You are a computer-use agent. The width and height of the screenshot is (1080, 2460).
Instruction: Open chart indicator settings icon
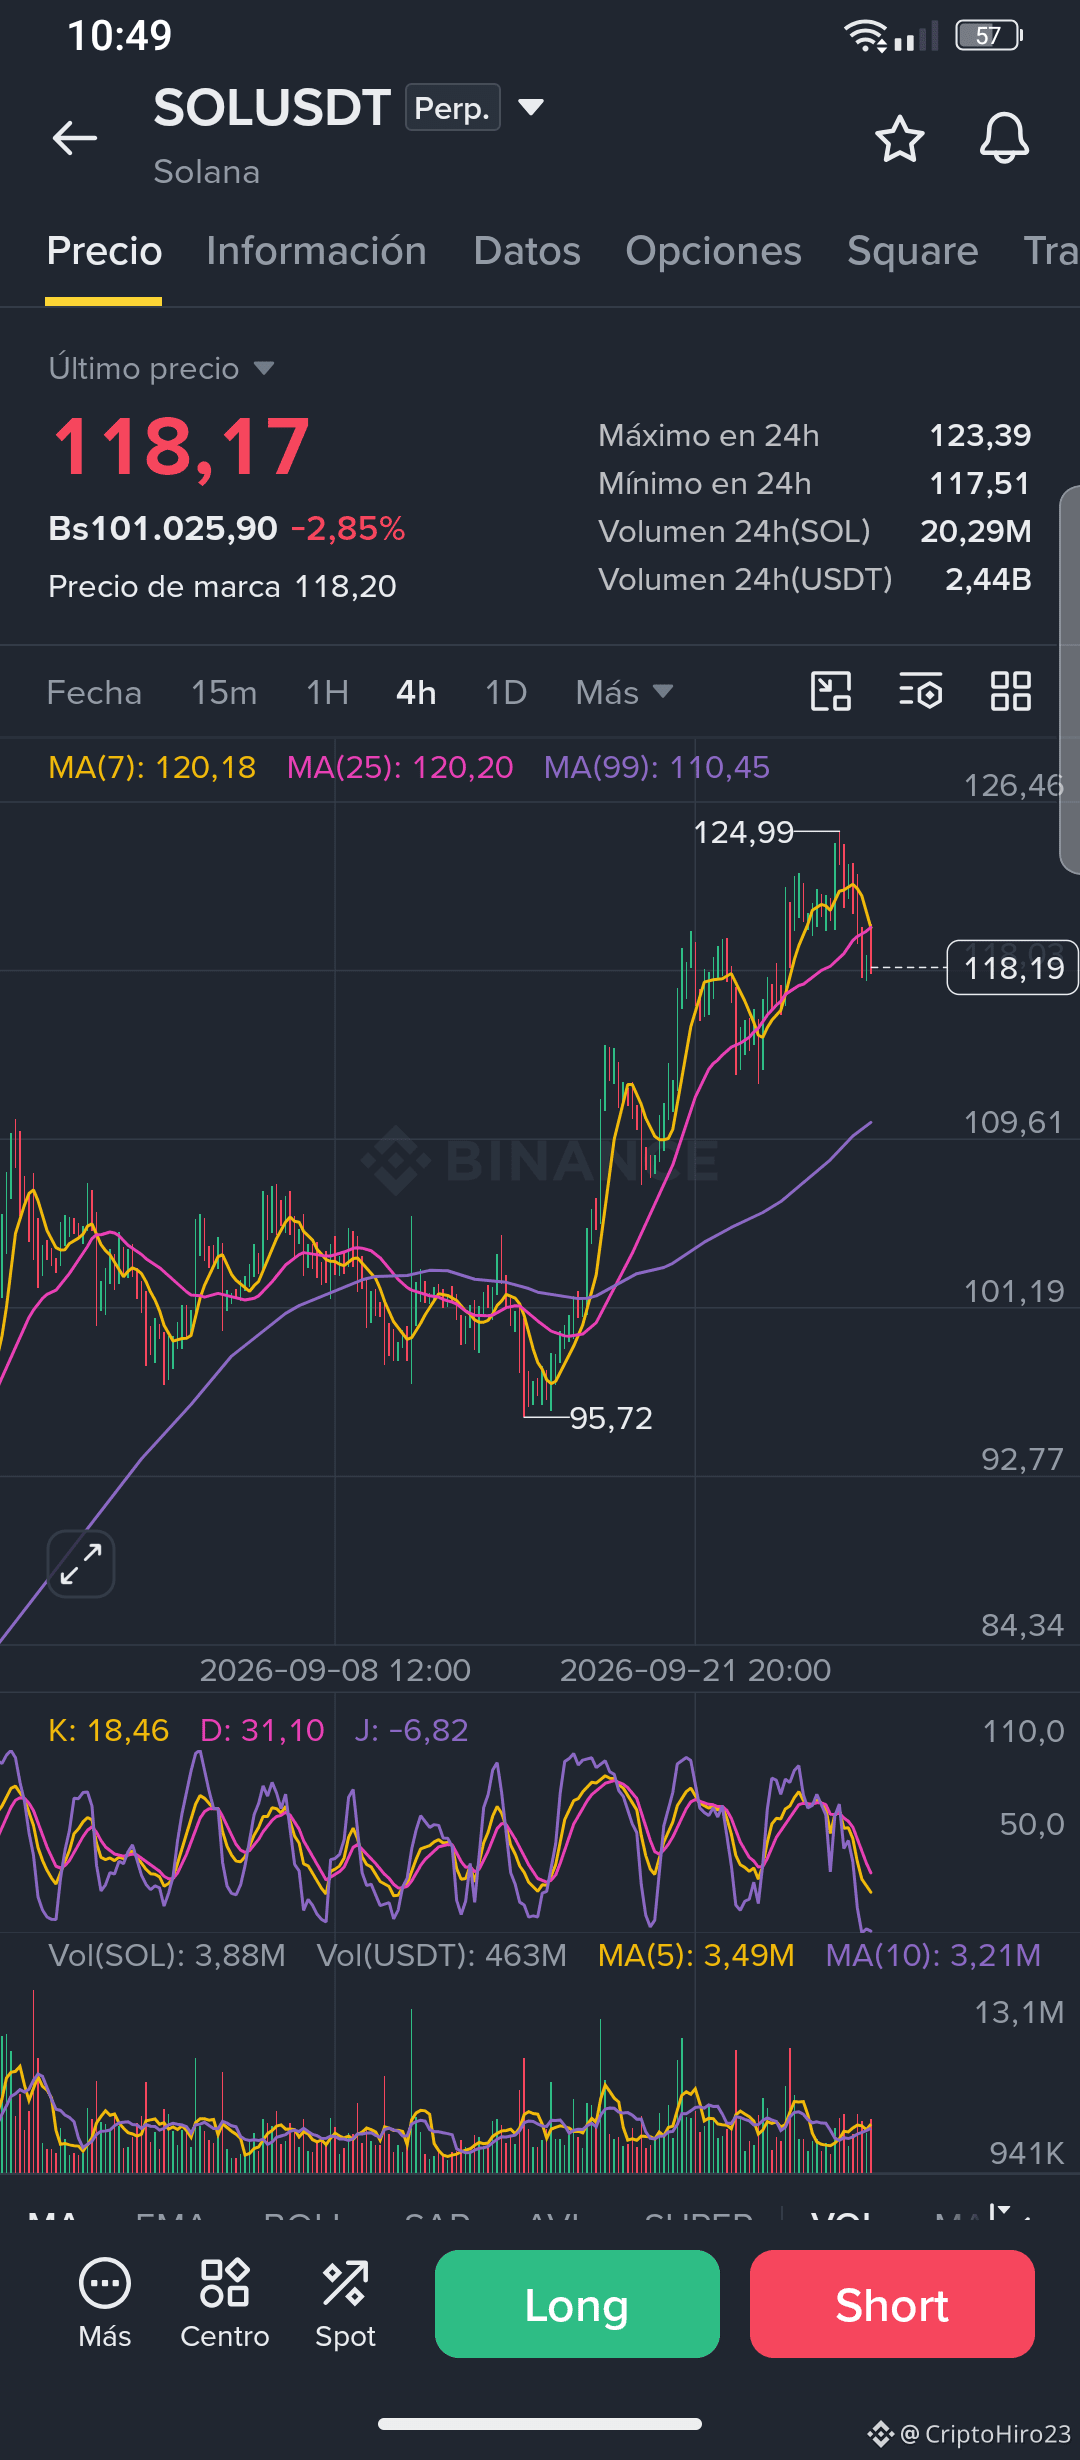[920, 691]
